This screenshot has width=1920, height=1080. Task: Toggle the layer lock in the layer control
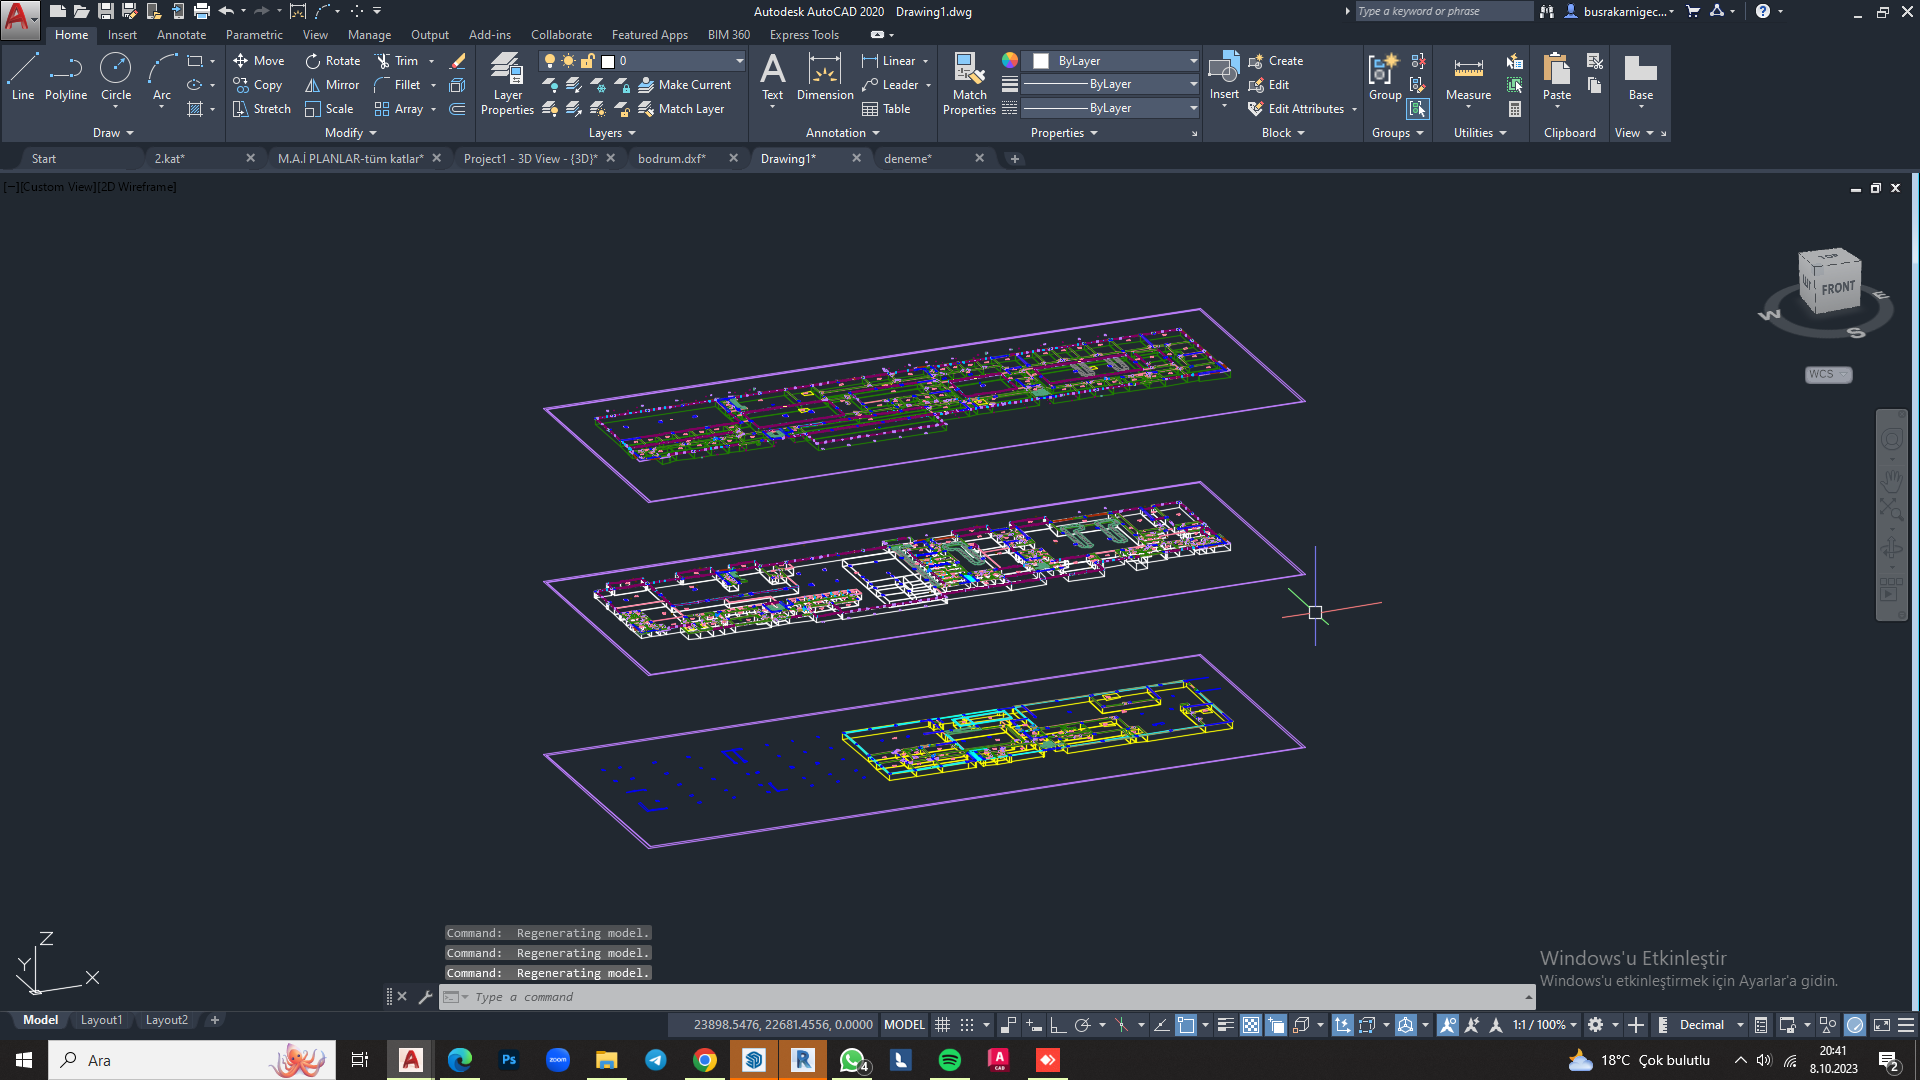coord(588,60)
